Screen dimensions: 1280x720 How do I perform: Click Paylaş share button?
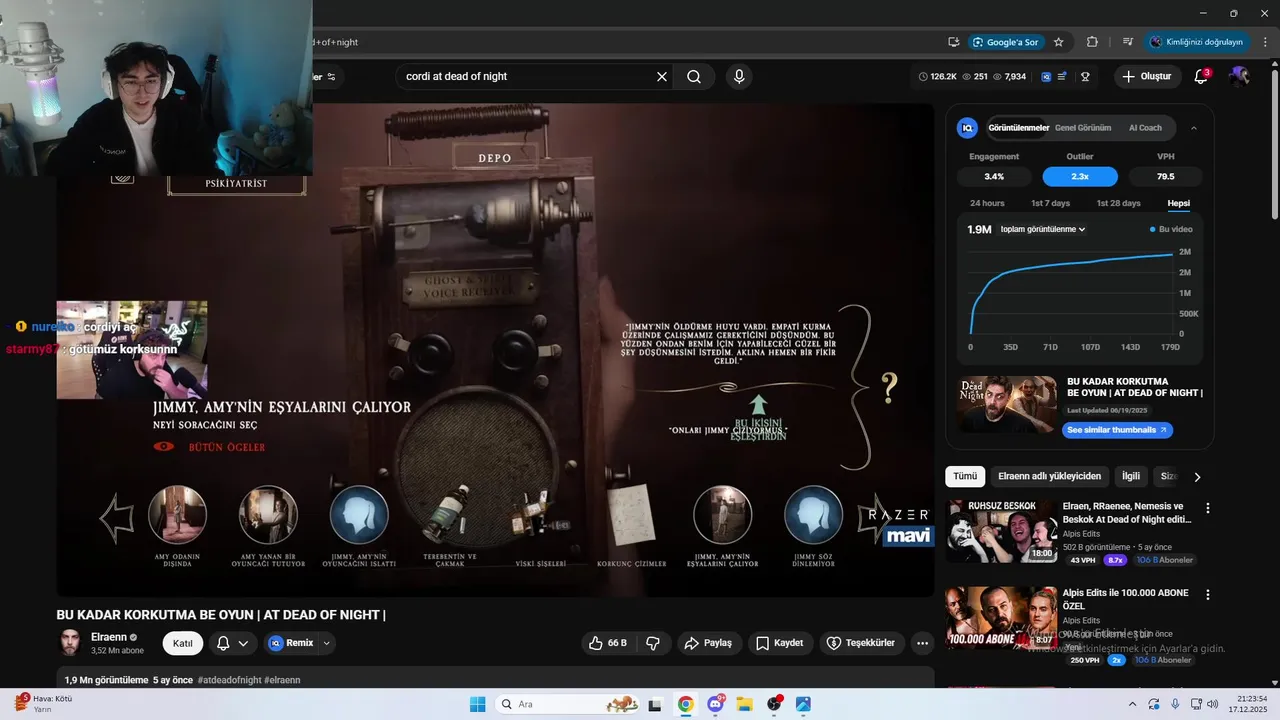click(708, 643)
